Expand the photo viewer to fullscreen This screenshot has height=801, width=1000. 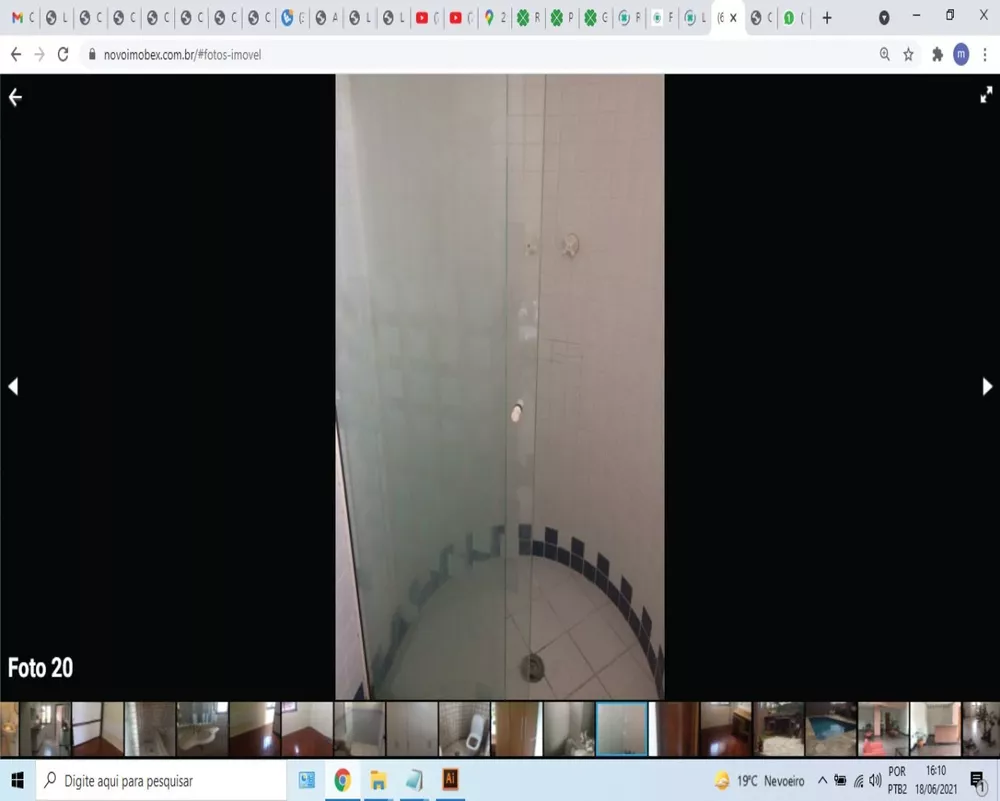coord(986,94)
